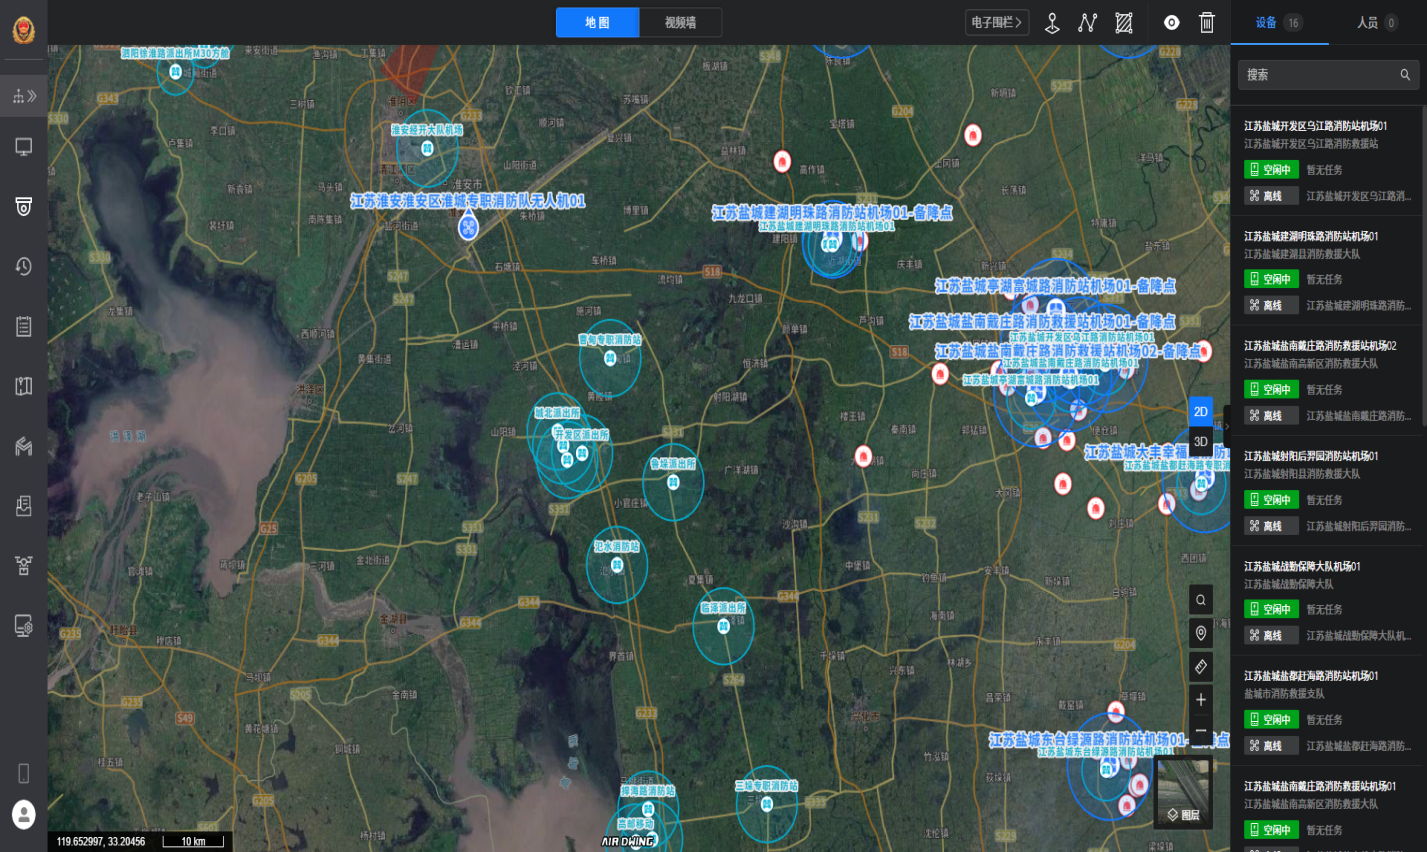The height and width of the screenshot is (852, 1427).
Task: Open the 图层 layer thumbnail
Action: [x=1183, y=792]
